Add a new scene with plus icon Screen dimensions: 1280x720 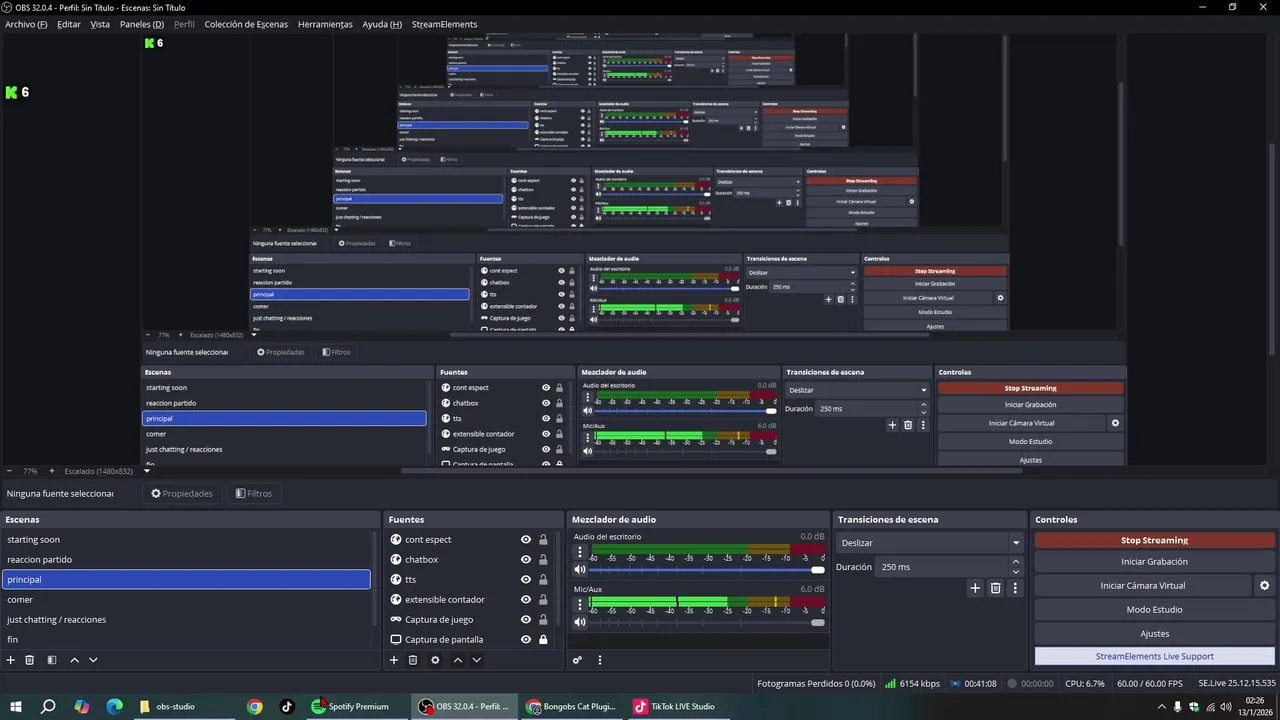point(11,660)
